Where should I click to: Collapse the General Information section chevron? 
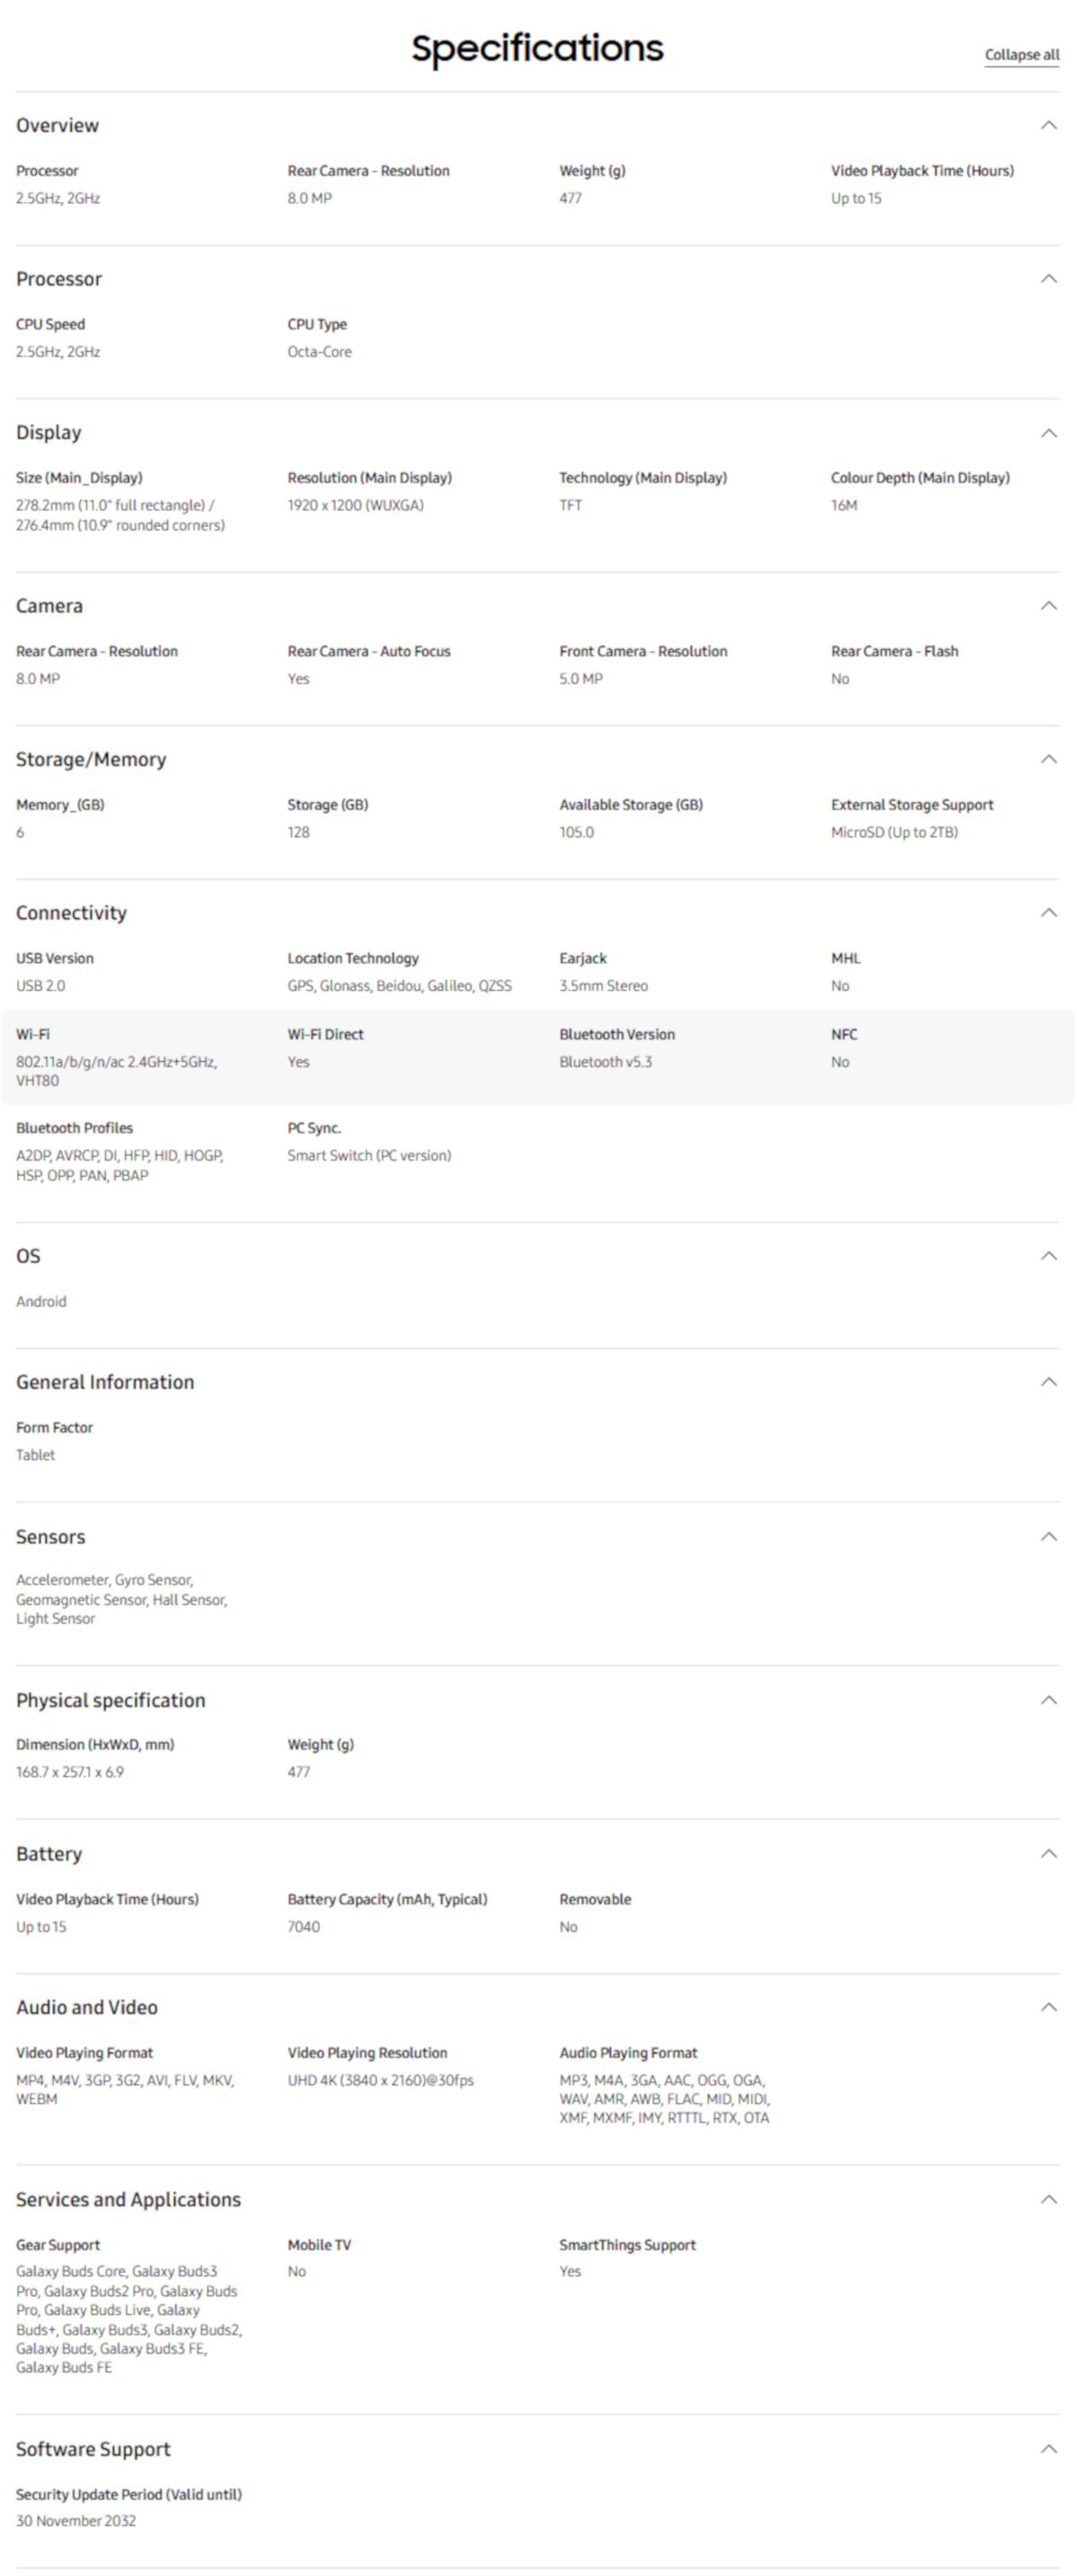tap(1048, 1382)
